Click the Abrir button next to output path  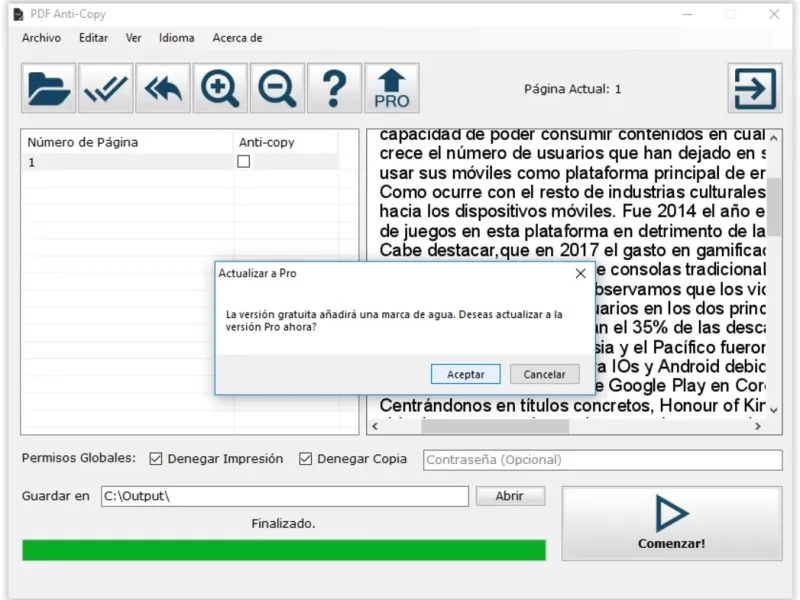[x=510, y=496]
